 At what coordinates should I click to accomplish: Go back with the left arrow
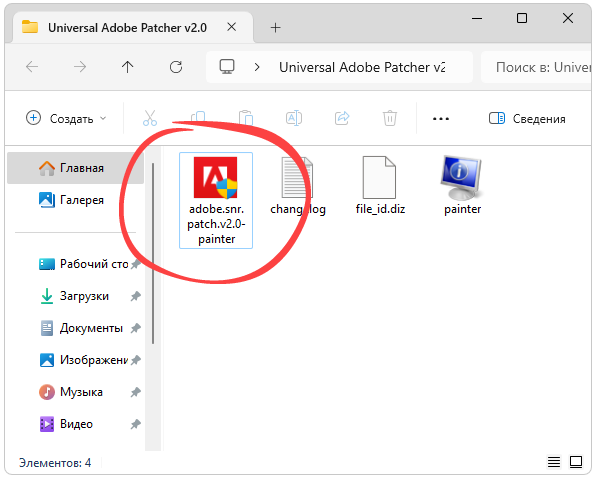(x=32, y=67)
